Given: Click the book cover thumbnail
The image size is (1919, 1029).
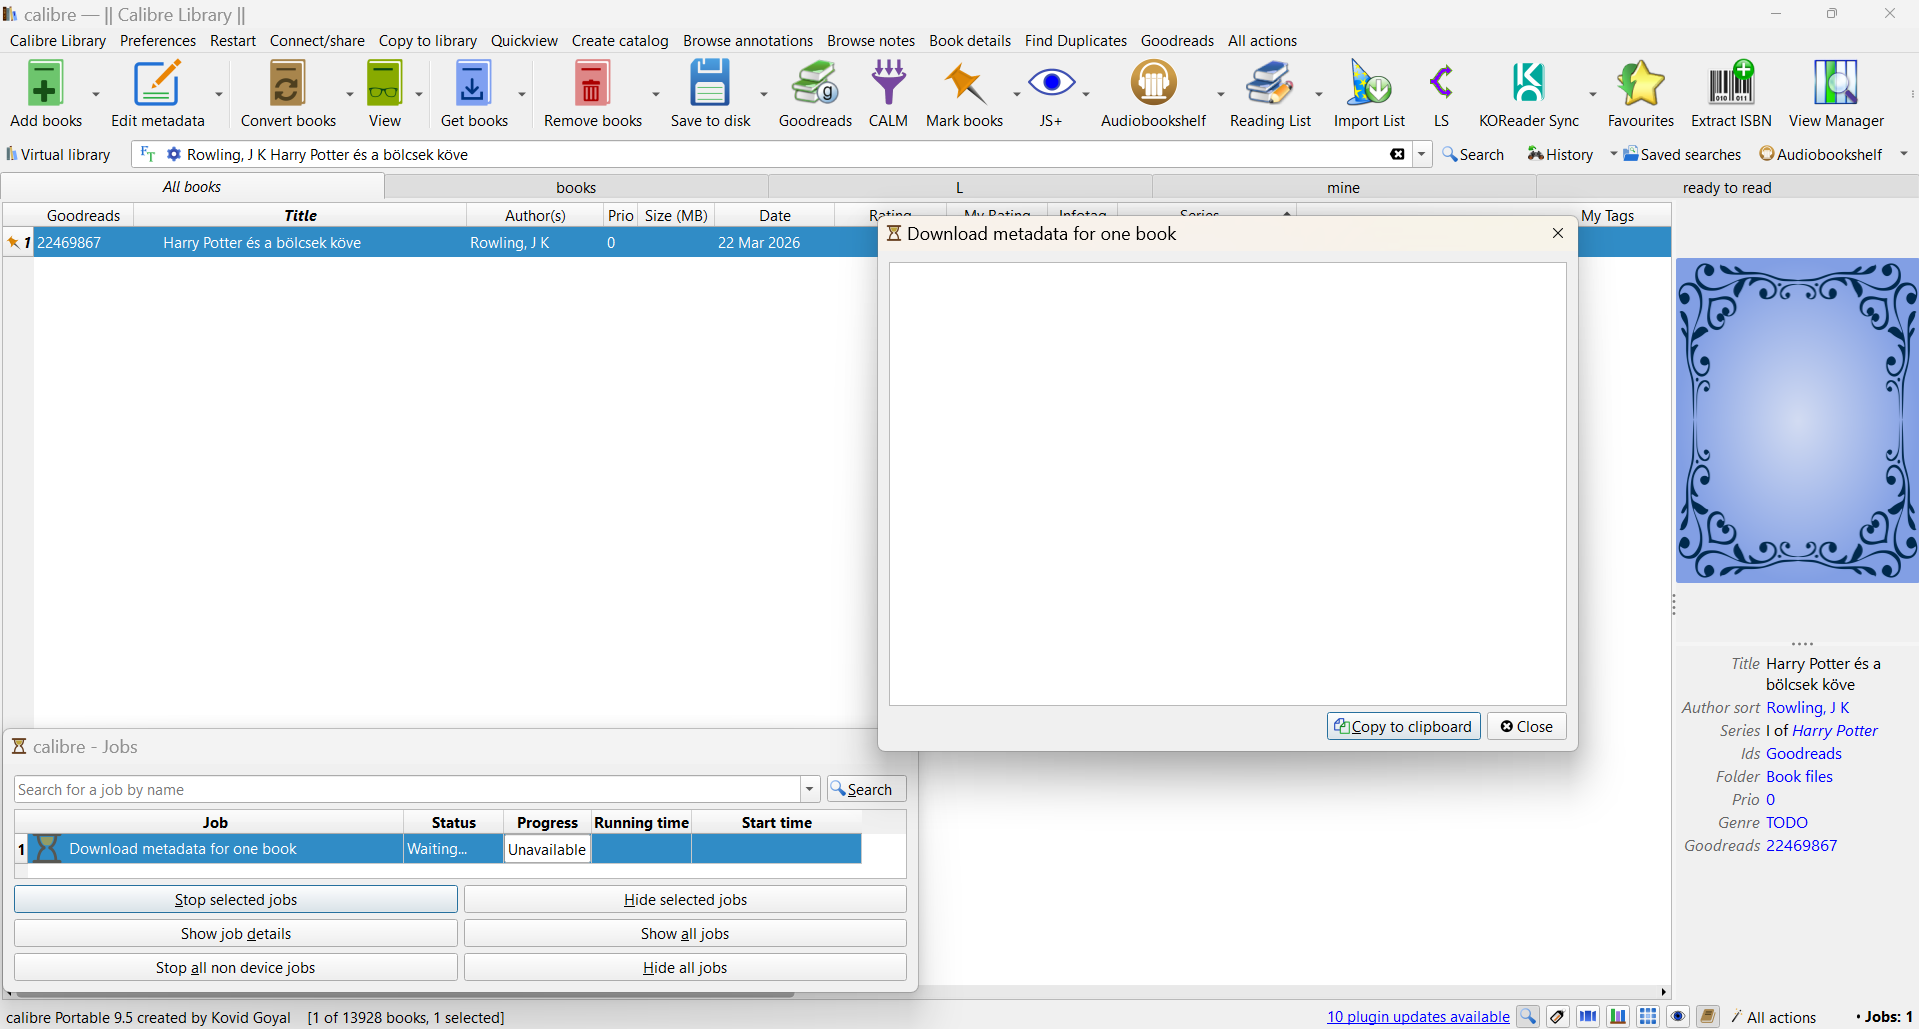Looking at the screenshot, I should coord(1797,421).
